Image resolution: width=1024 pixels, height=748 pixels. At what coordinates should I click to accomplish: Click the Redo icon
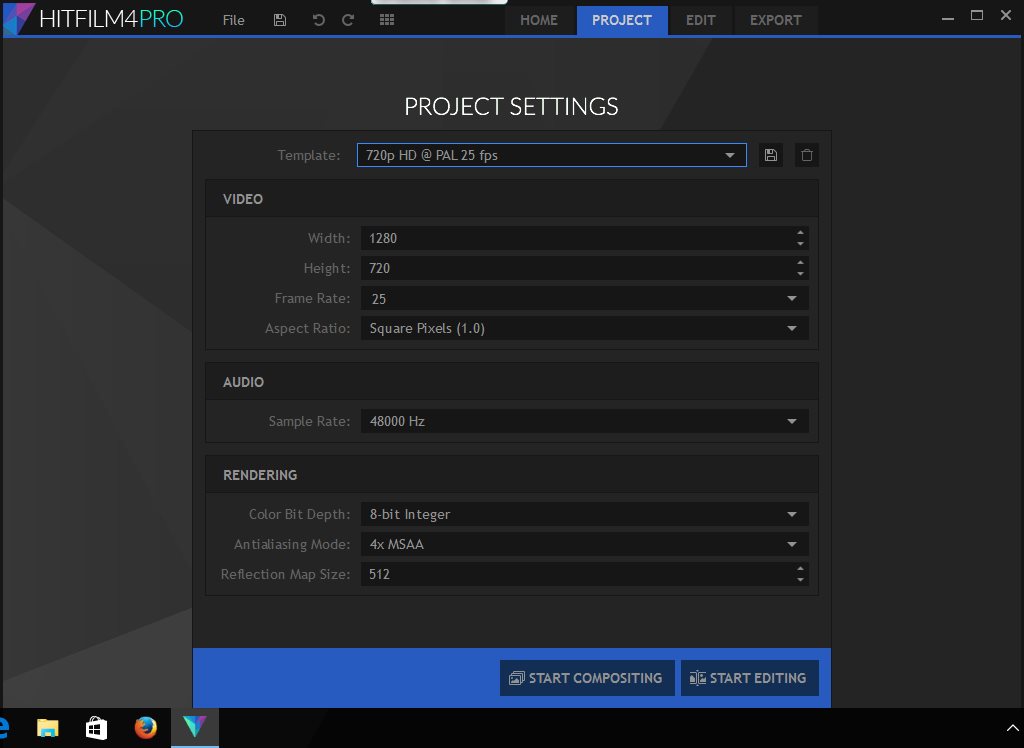(x=348, y=19)
